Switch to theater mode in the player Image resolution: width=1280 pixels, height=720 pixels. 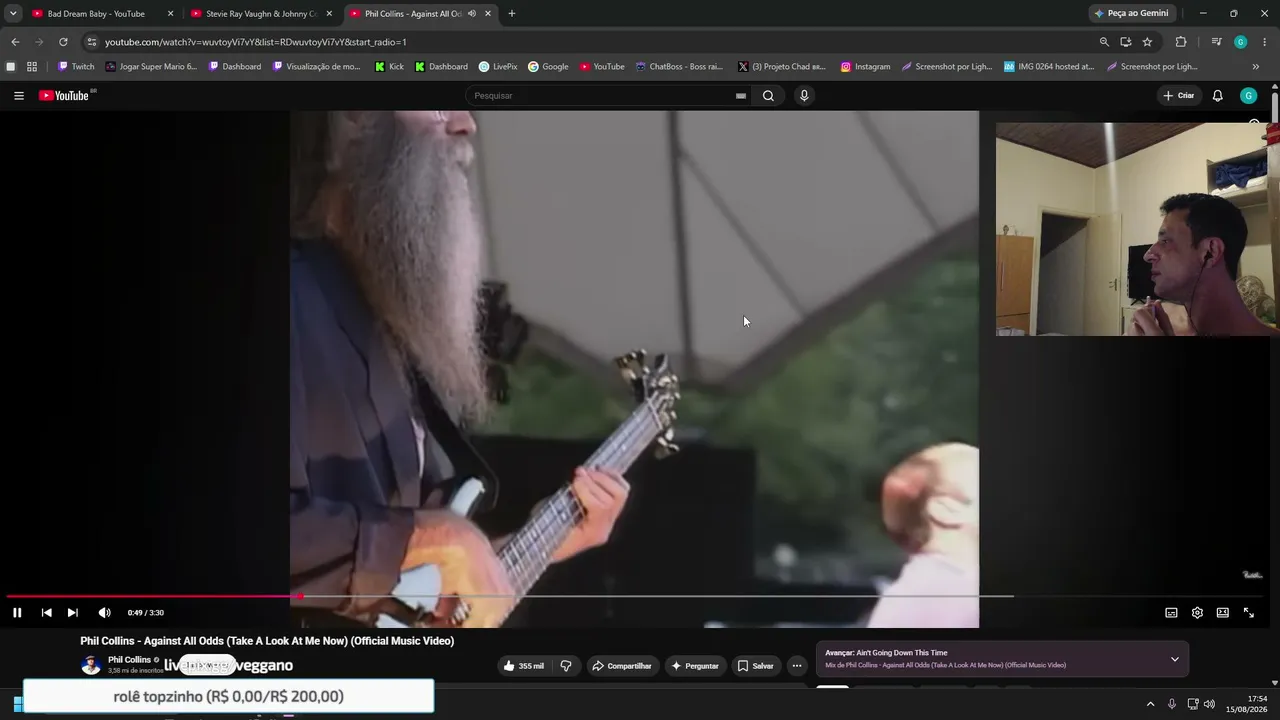coord(1222,613)
